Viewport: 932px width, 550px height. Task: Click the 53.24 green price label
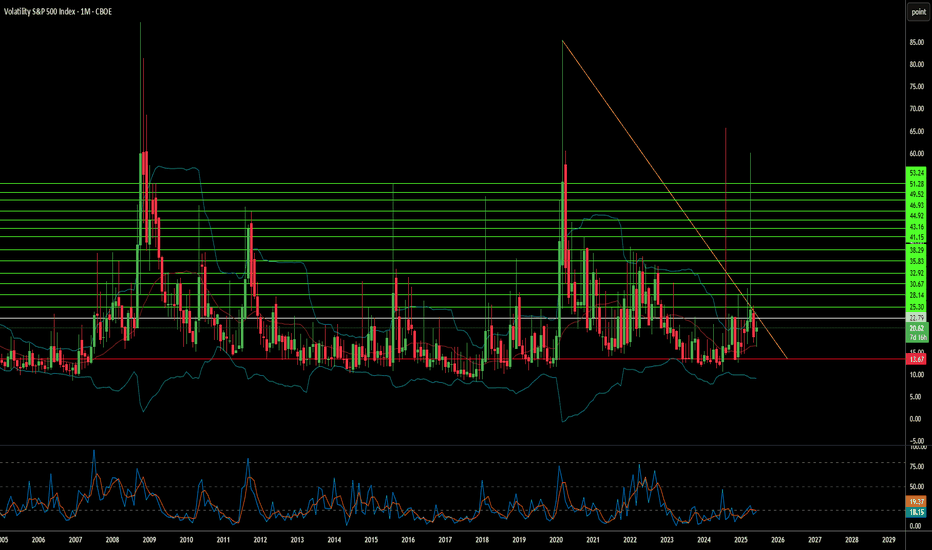click(x=917, y=173)
